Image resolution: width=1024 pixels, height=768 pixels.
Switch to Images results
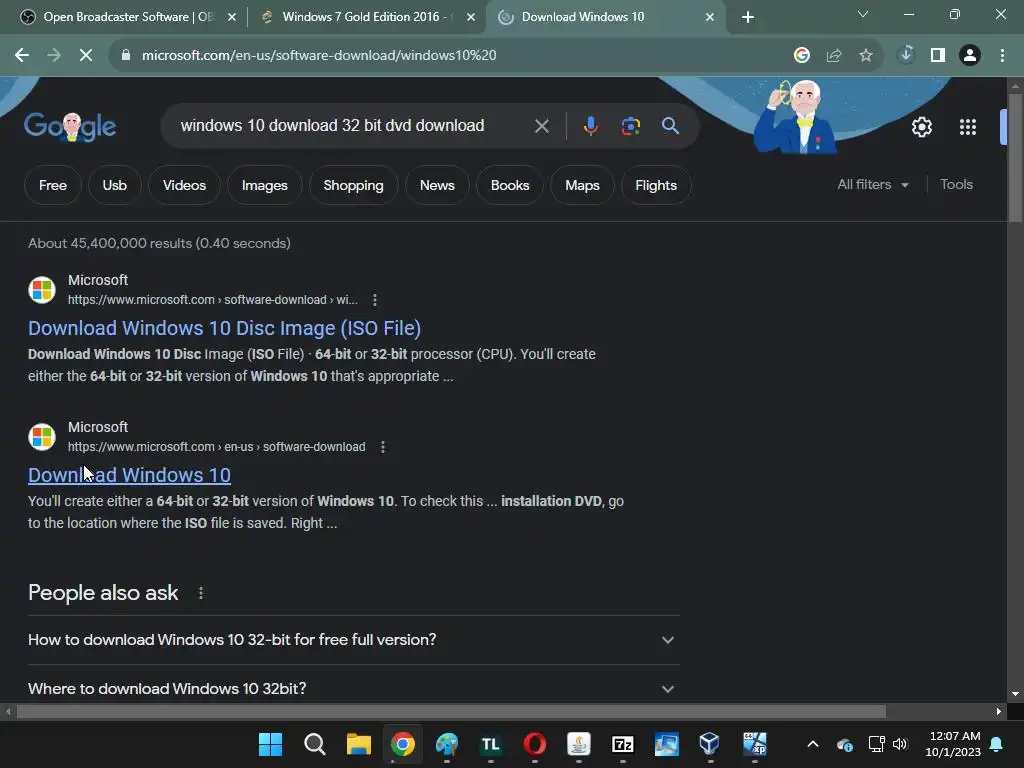point(264,185)
